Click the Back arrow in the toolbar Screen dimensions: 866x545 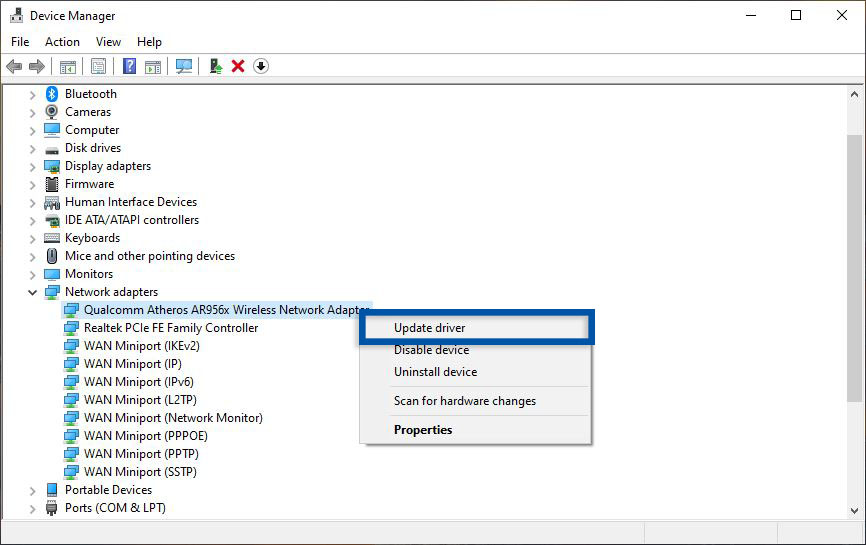point(14,66)
